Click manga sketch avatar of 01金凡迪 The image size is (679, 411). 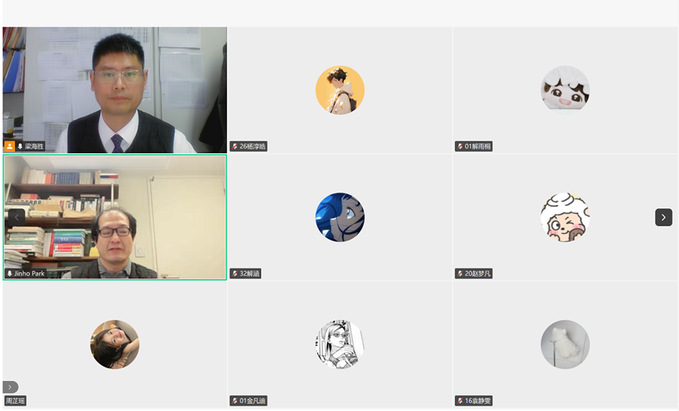tap(340, 344)
